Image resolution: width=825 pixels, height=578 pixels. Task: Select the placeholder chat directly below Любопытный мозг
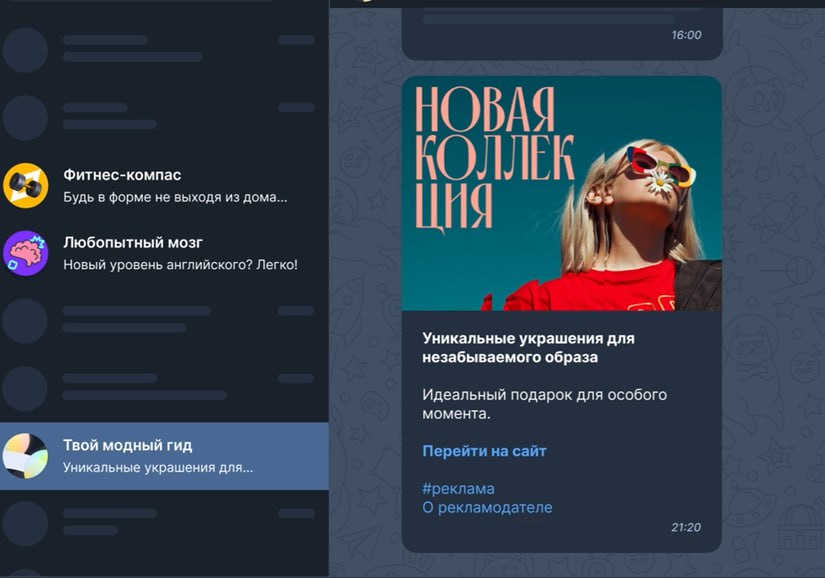164,321
